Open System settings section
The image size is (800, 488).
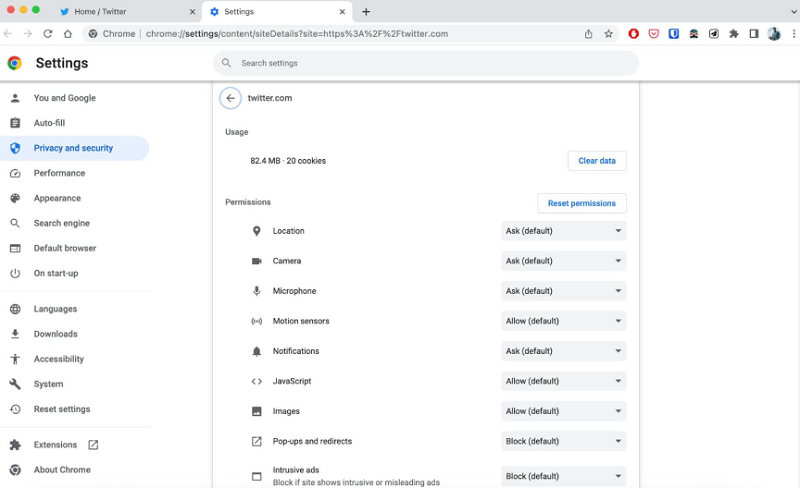74,384
